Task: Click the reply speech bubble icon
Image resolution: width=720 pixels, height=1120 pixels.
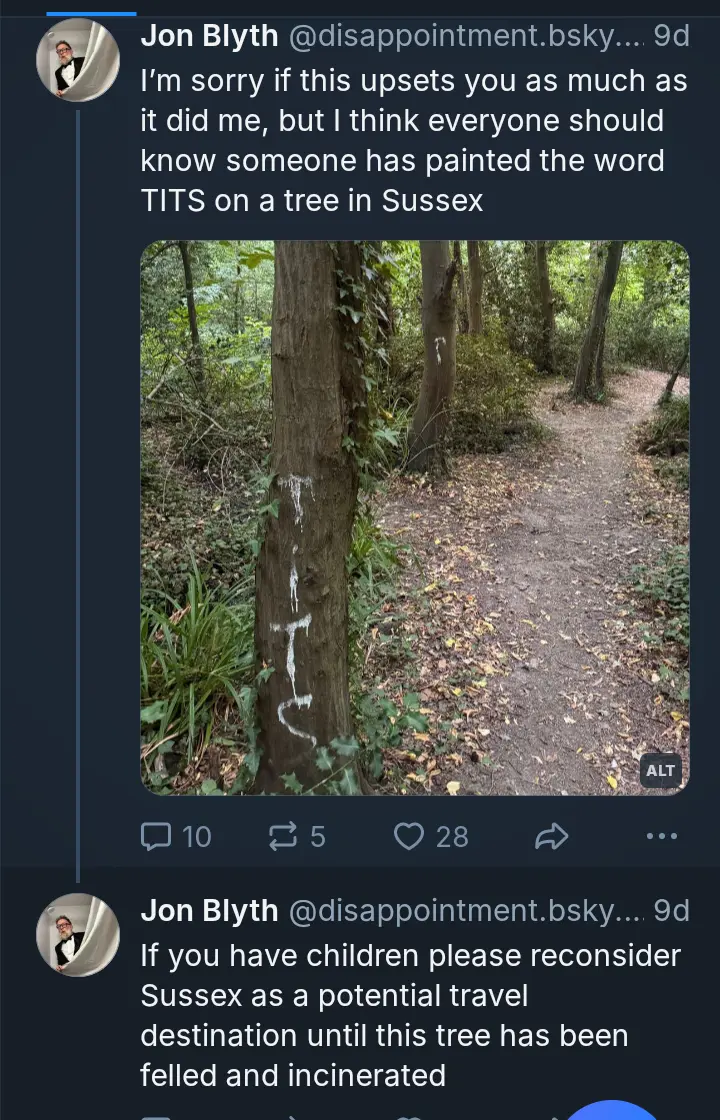Action: pyautogui.click(x=157, y=836)
